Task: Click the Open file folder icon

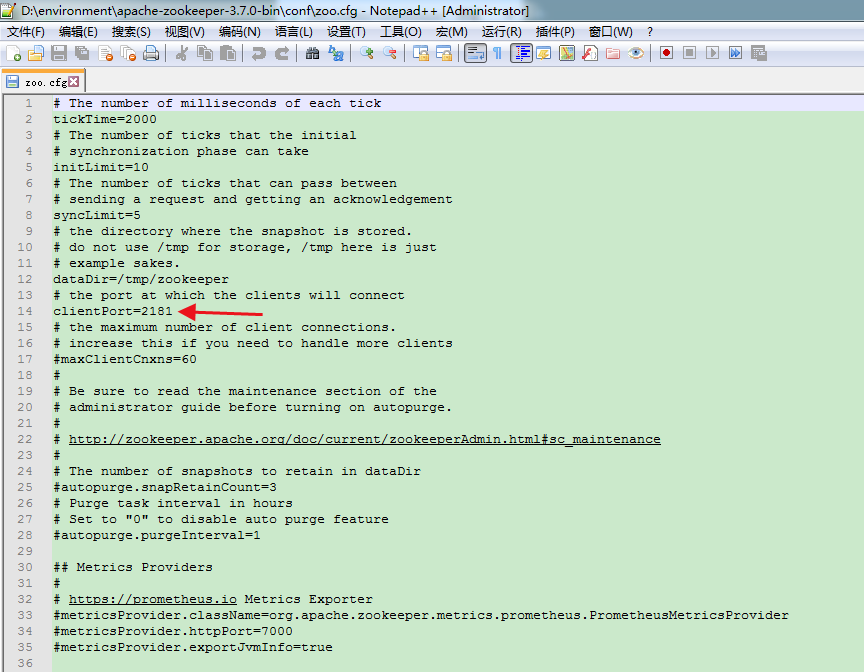Action: pyautogui.click(x=36, y=53)
